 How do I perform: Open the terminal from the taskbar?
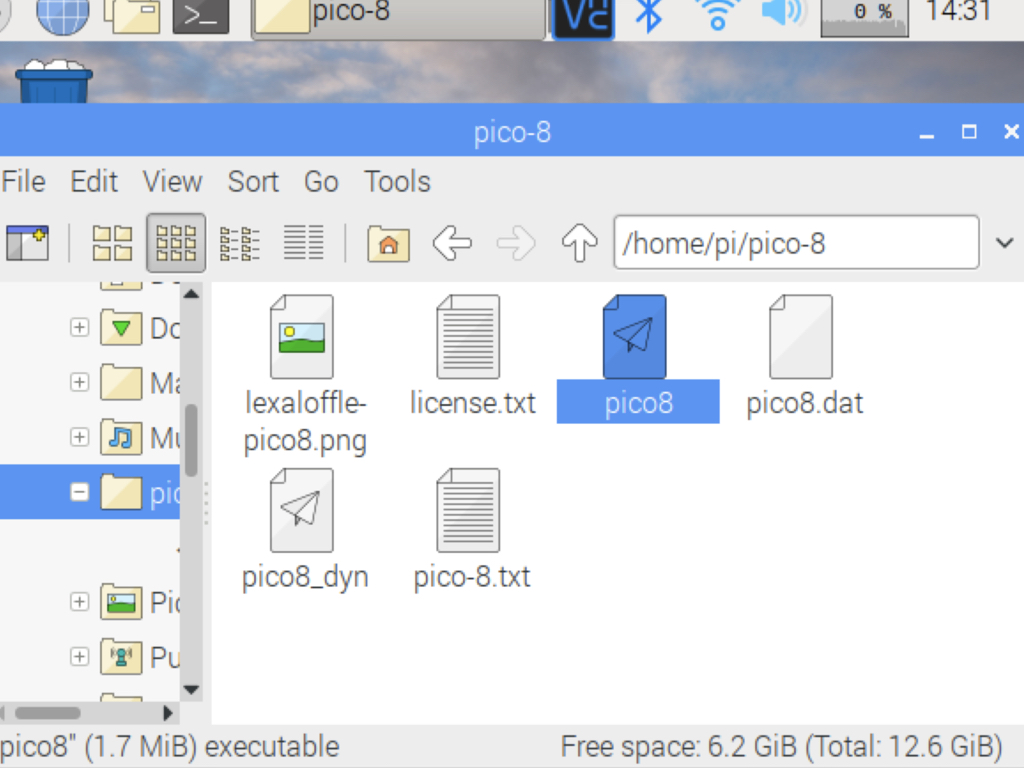200,16
